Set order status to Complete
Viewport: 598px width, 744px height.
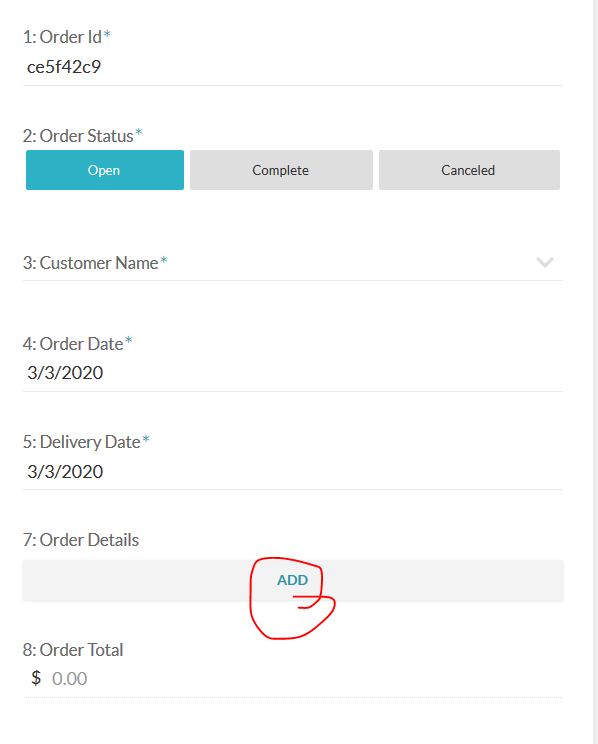281,170
